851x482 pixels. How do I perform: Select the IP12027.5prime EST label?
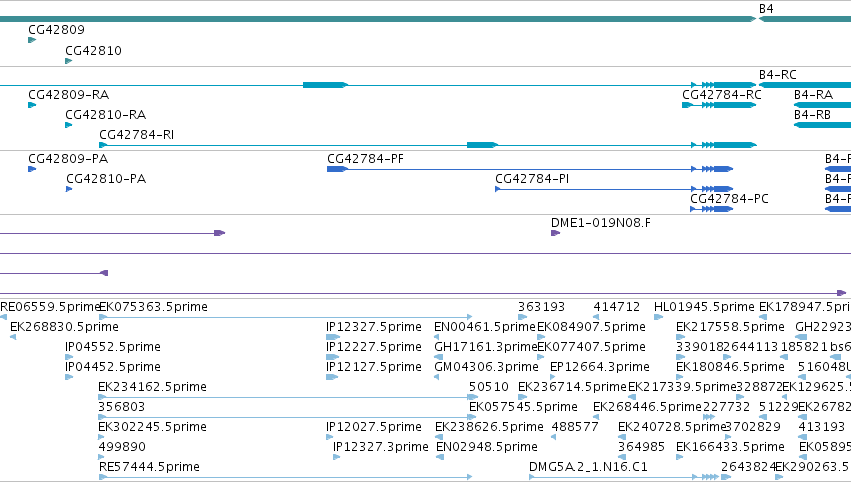pyautogui.click(x=374, y=427)
